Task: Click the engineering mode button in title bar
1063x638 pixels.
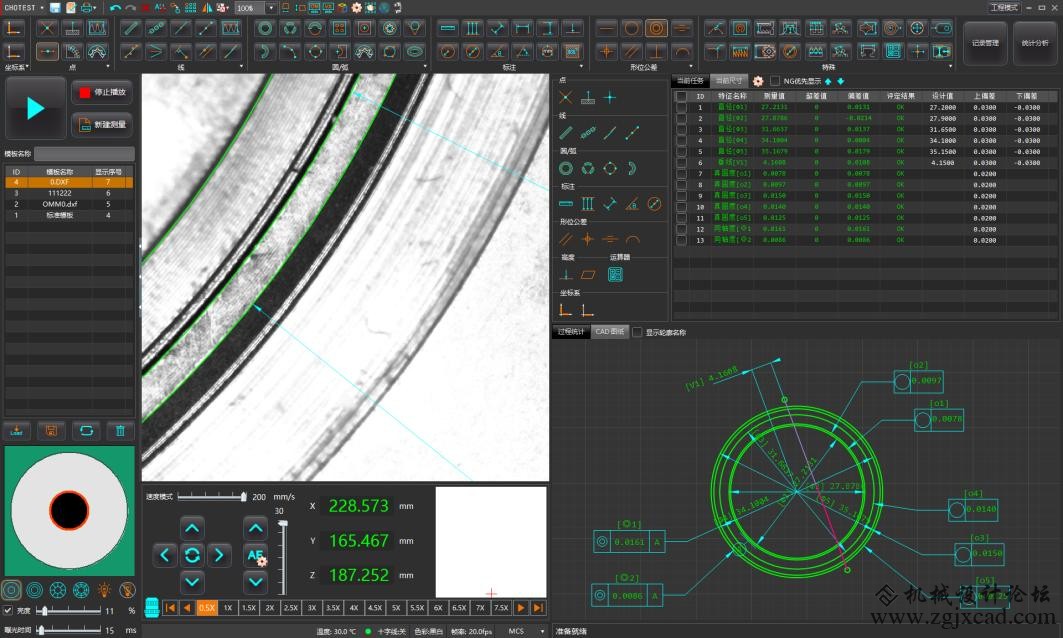Action: 1004,7
